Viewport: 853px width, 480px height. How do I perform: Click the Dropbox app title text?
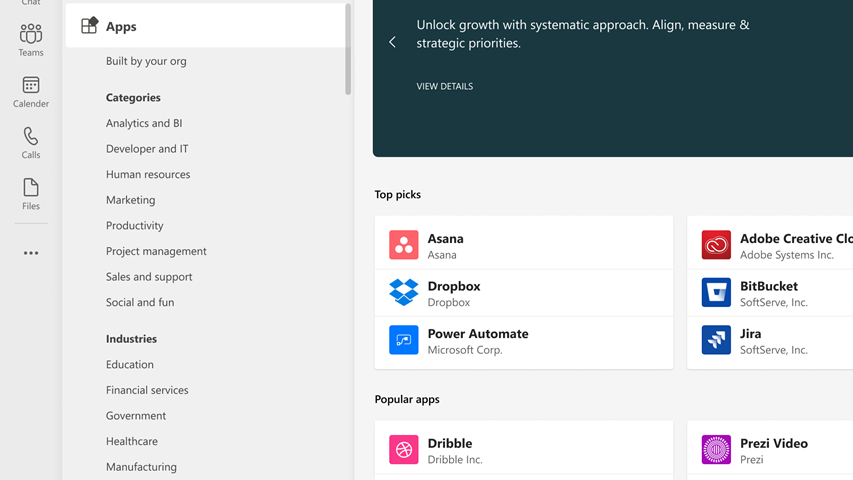coord(454,286)
